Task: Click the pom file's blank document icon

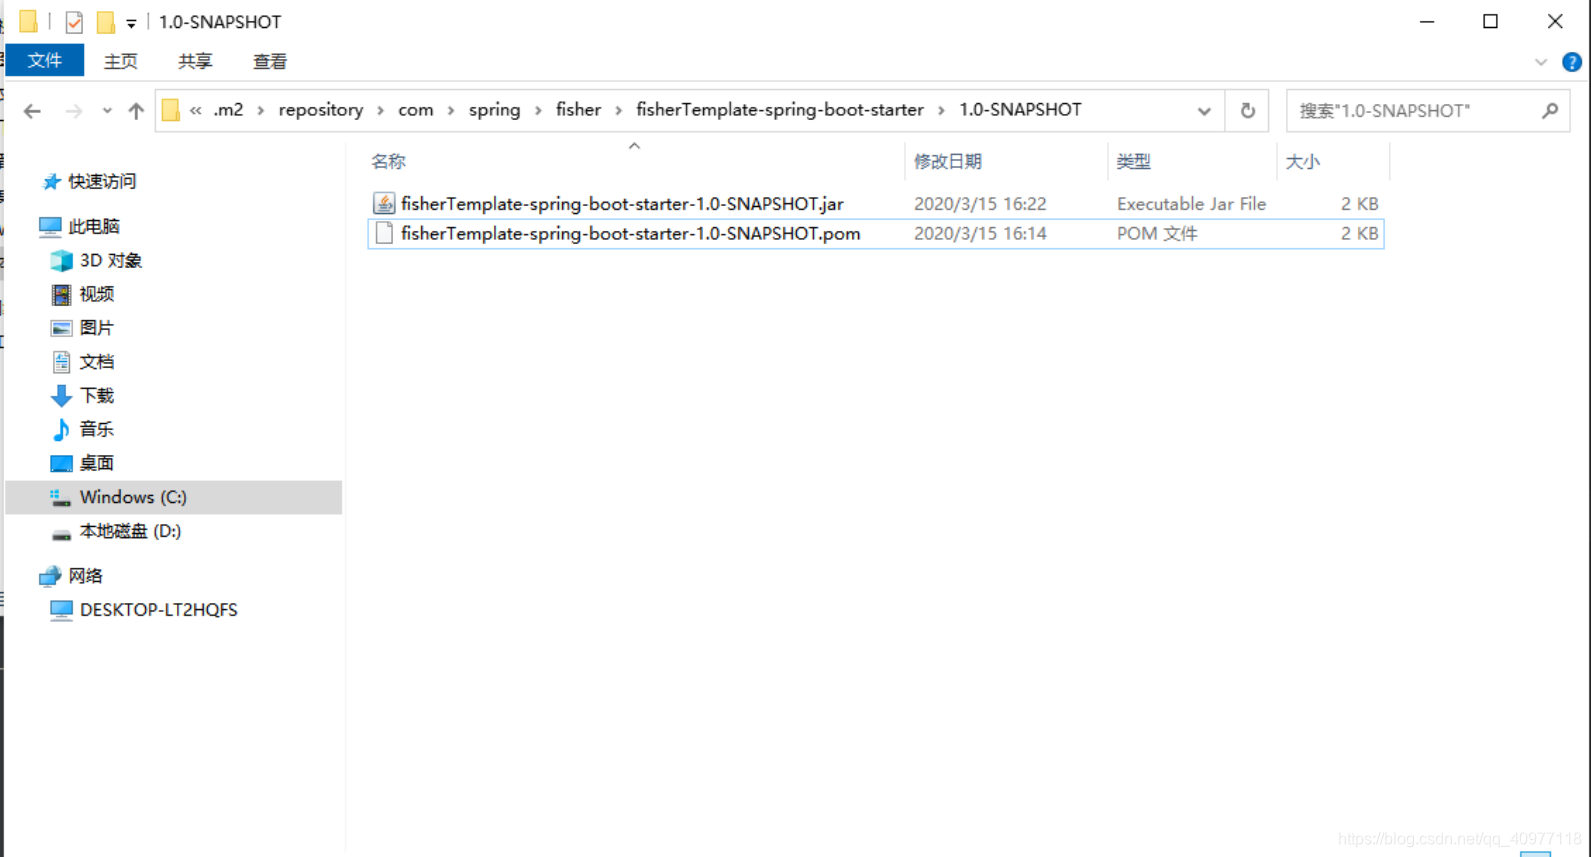Action: click(x=384, y=233)
